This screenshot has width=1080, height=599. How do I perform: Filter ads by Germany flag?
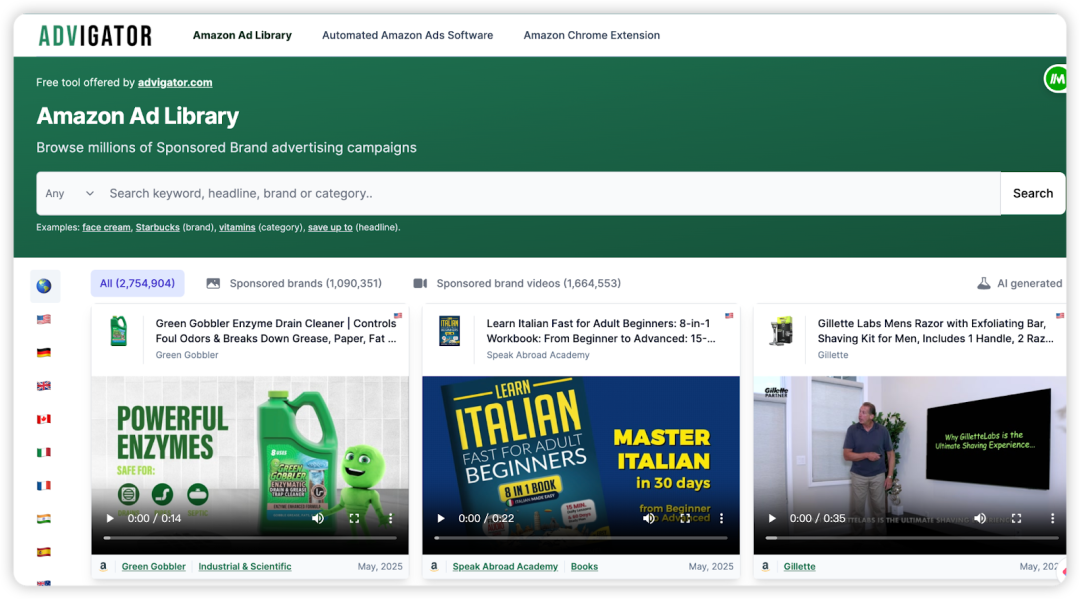[43, 353]
